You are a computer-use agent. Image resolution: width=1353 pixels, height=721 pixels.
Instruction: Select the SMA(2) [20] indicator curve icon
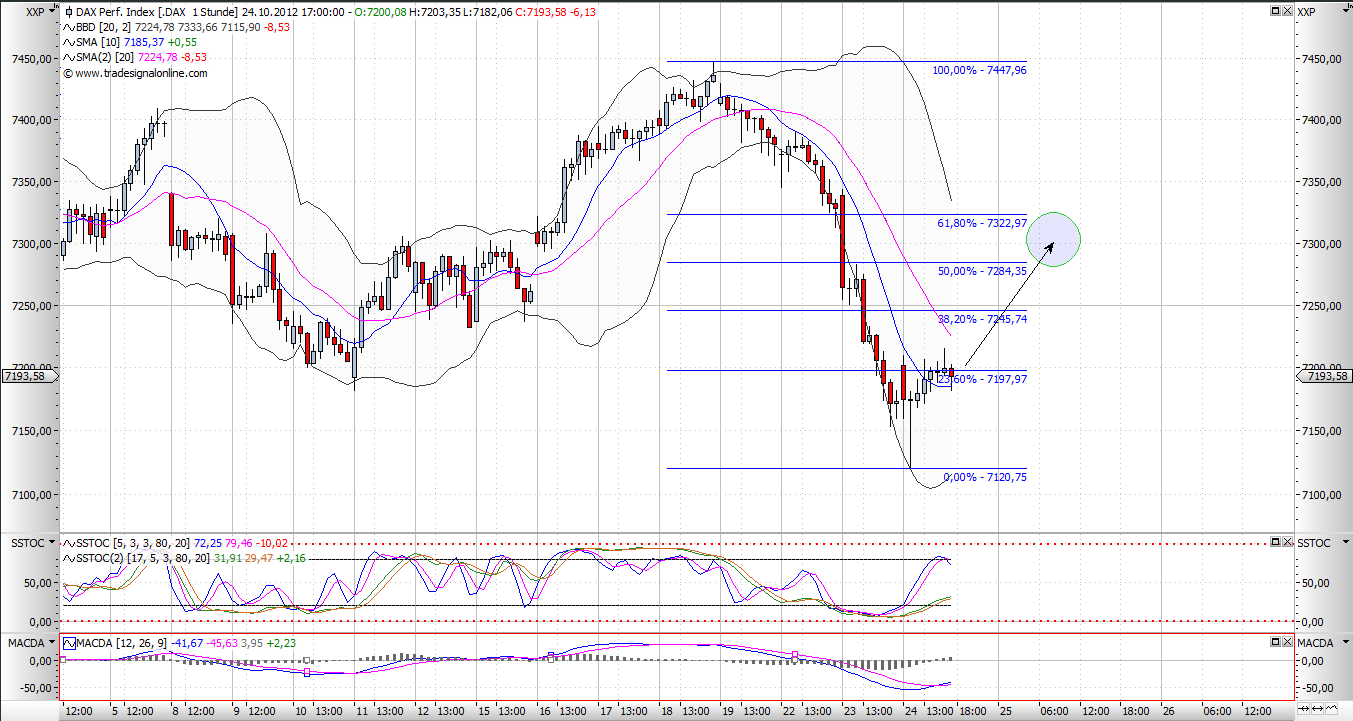69,57
